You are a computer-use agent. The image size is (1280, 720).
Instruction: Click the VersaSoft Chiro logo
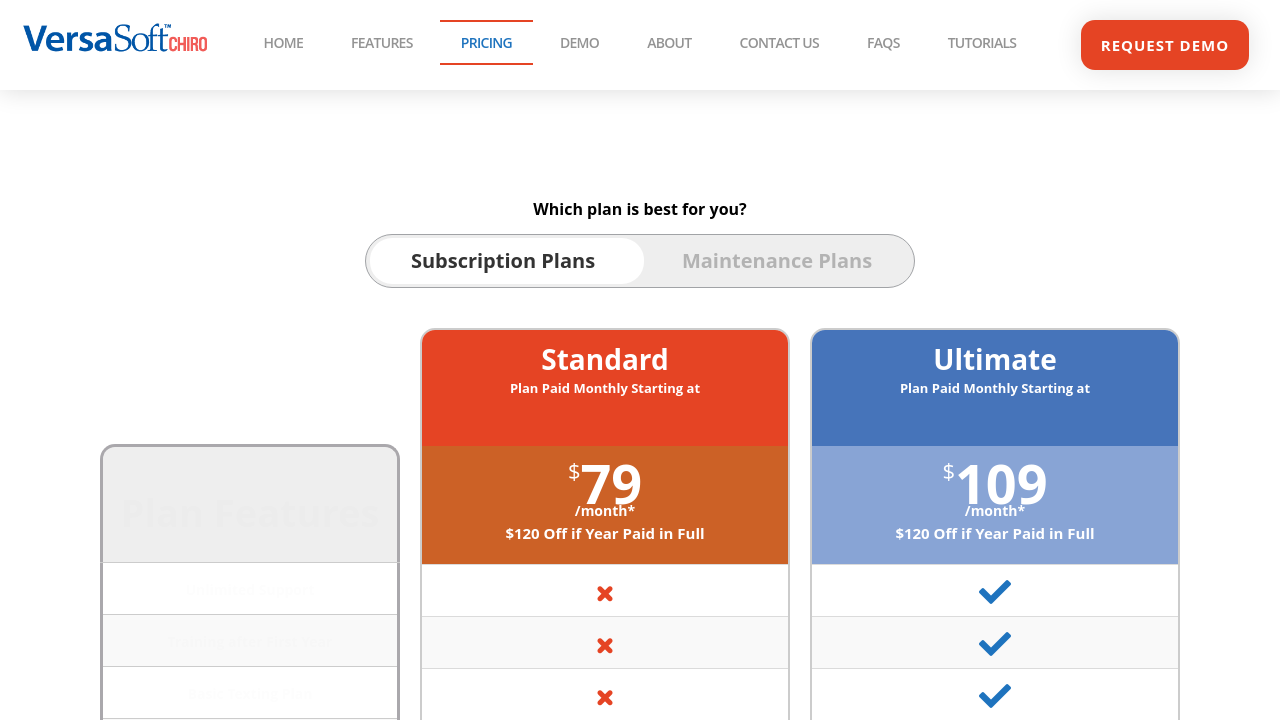(x=115, y=39)
